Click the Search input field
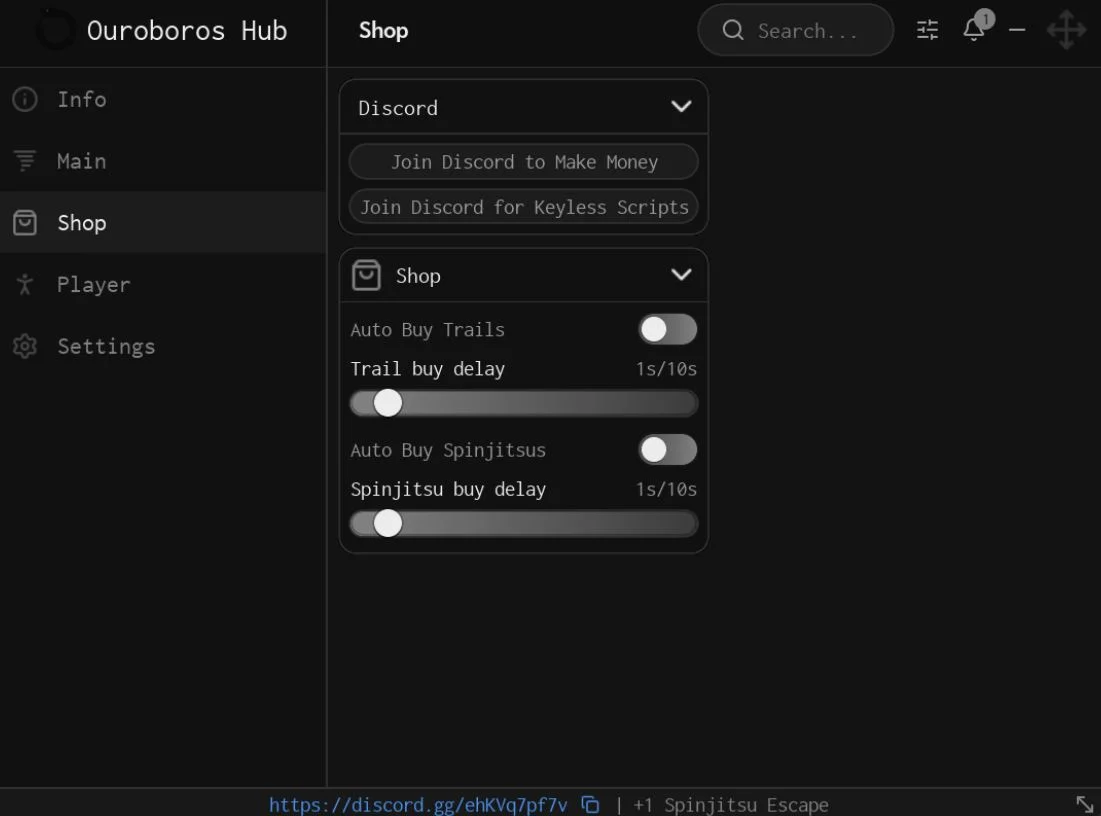 click(796, 30)
